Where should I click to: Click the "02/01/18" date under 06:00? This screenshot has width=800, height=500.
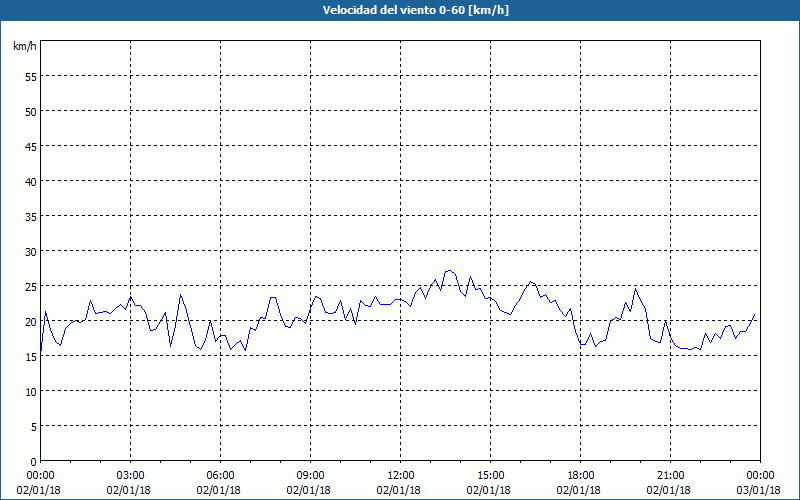click(218, 490)
